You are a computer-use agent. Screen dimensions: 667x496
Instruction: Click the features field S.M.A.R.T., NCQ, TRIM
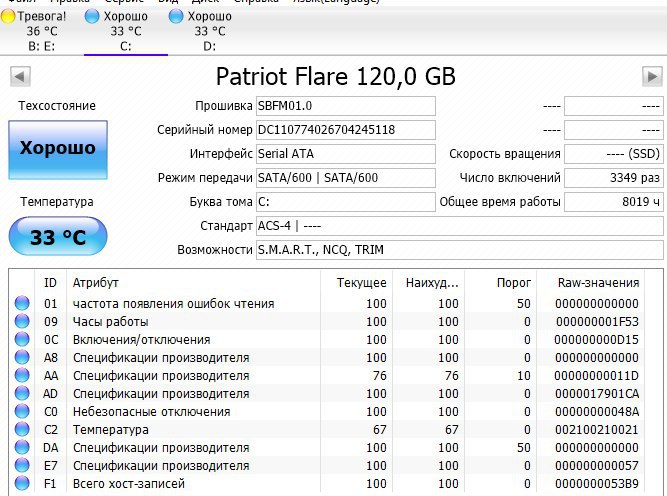pos(459,250)
